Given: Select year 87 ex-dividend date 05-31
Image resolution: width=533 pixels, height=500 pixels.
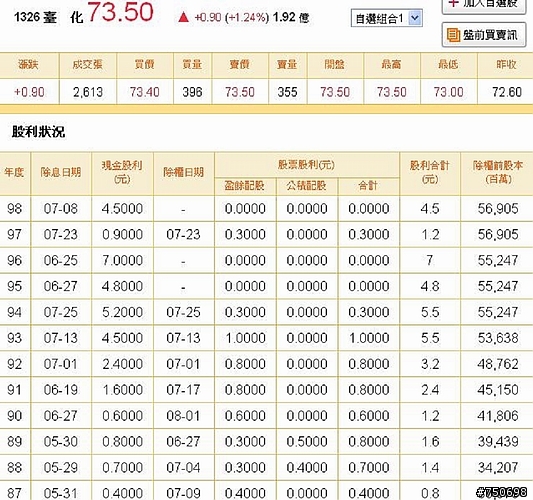Looking at the screenshot, I should [61, 493].
